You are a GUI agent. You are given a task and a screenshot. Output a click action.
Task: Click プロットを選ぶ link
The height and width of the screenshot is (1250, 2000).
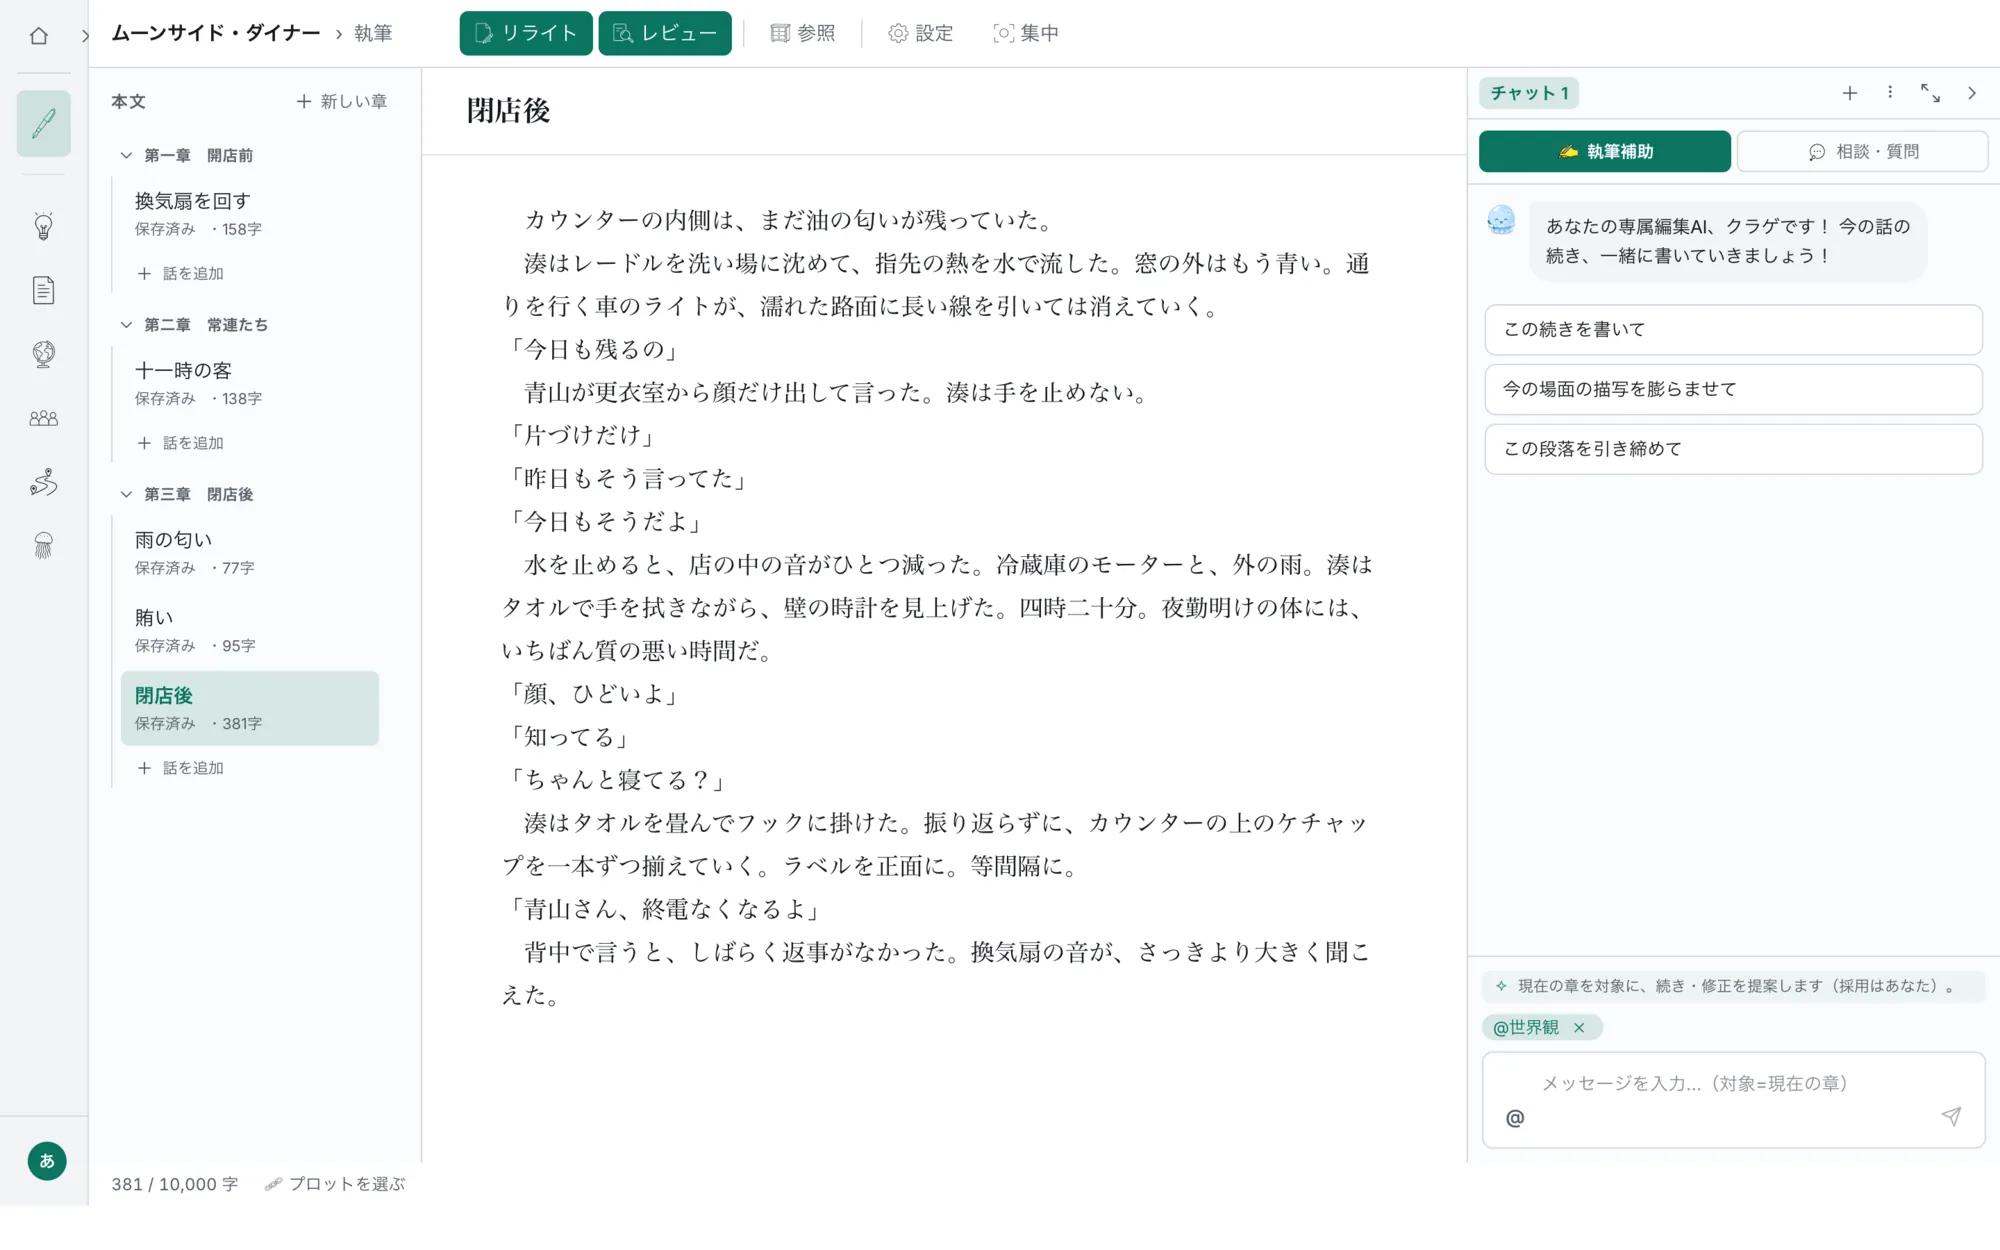[x=335, y=1184]
